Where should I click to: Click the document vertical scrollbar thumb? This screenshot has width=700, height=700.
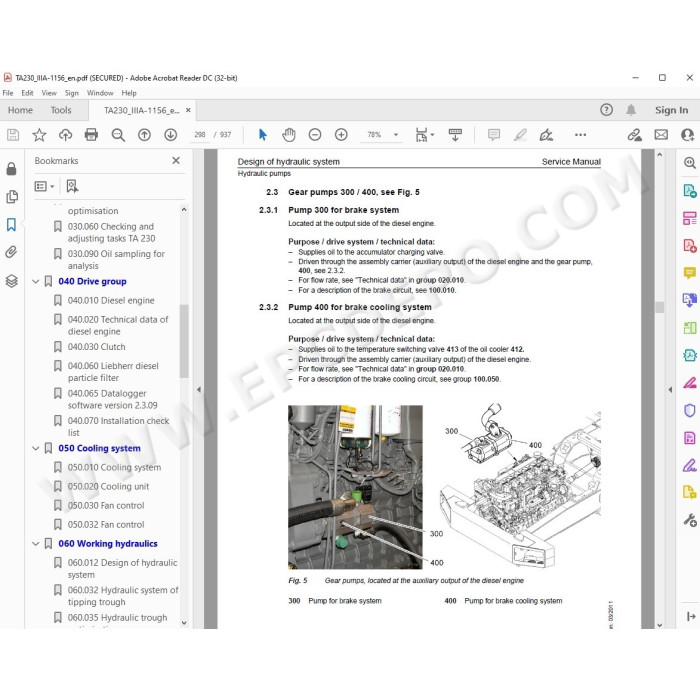point(659,307)
